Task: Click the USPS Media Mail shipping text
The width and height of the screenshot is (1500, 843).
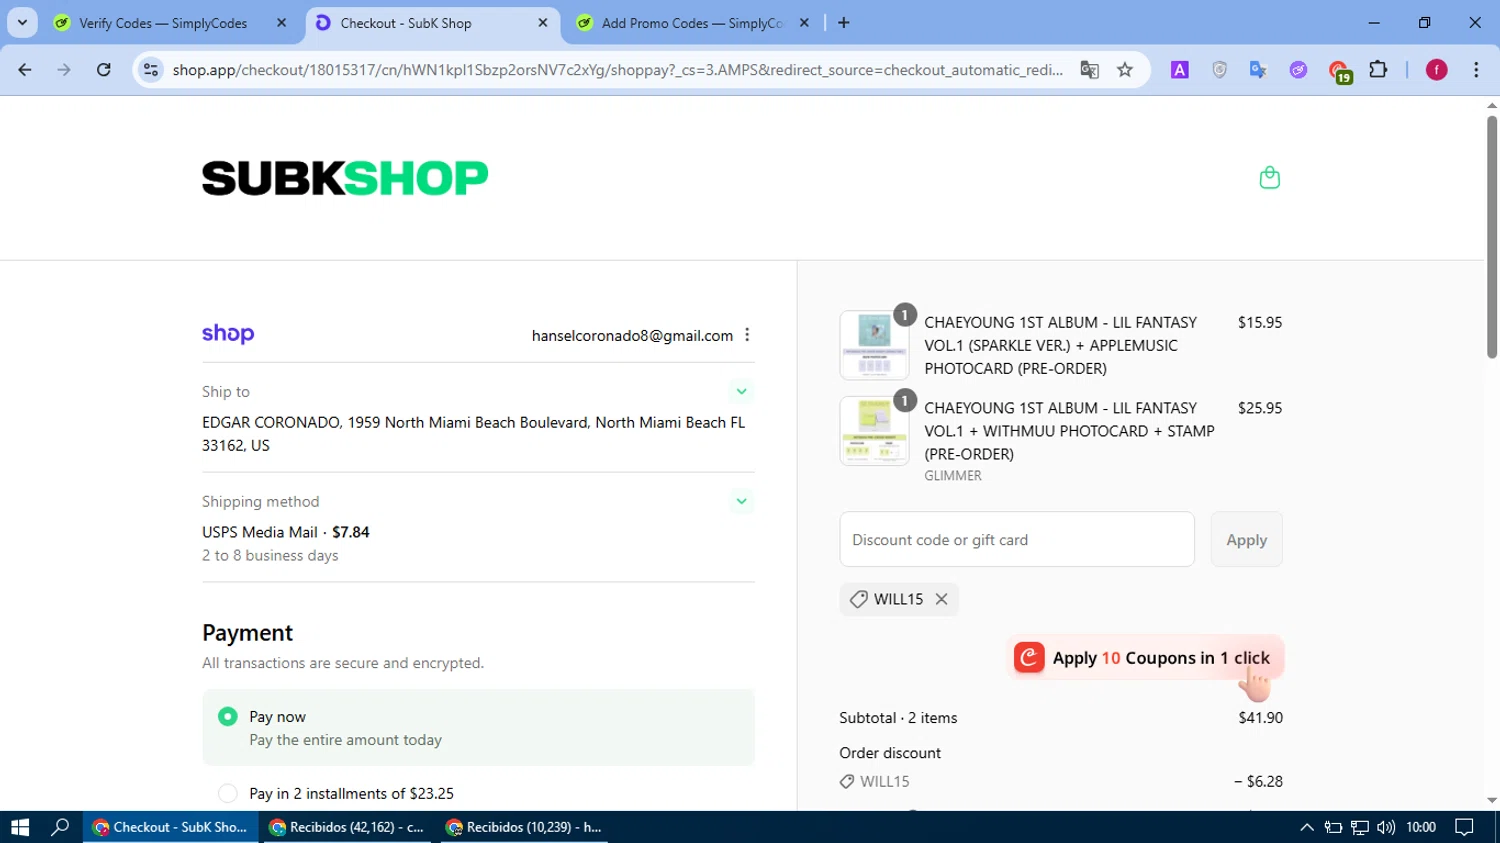Action: (260, 532)
